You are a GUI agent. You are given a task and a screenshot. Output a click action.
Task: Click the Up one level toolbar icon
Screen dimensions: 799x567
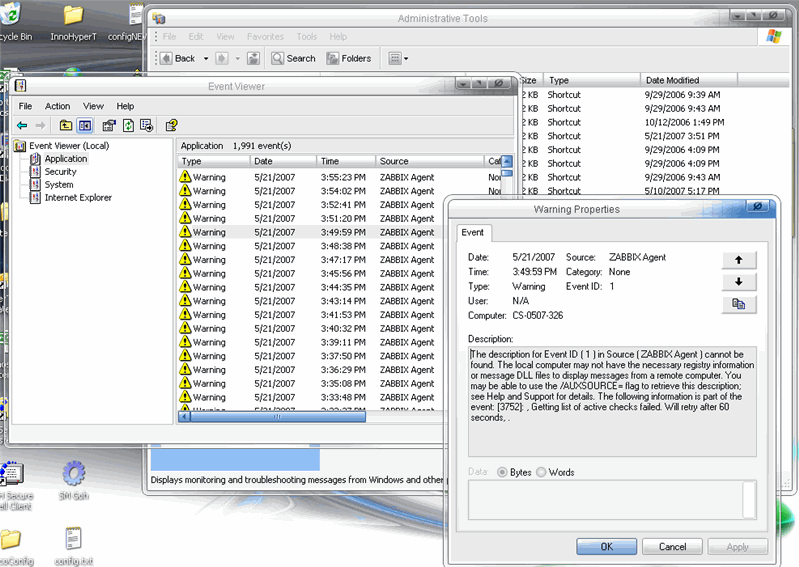(x=66, y=125)
